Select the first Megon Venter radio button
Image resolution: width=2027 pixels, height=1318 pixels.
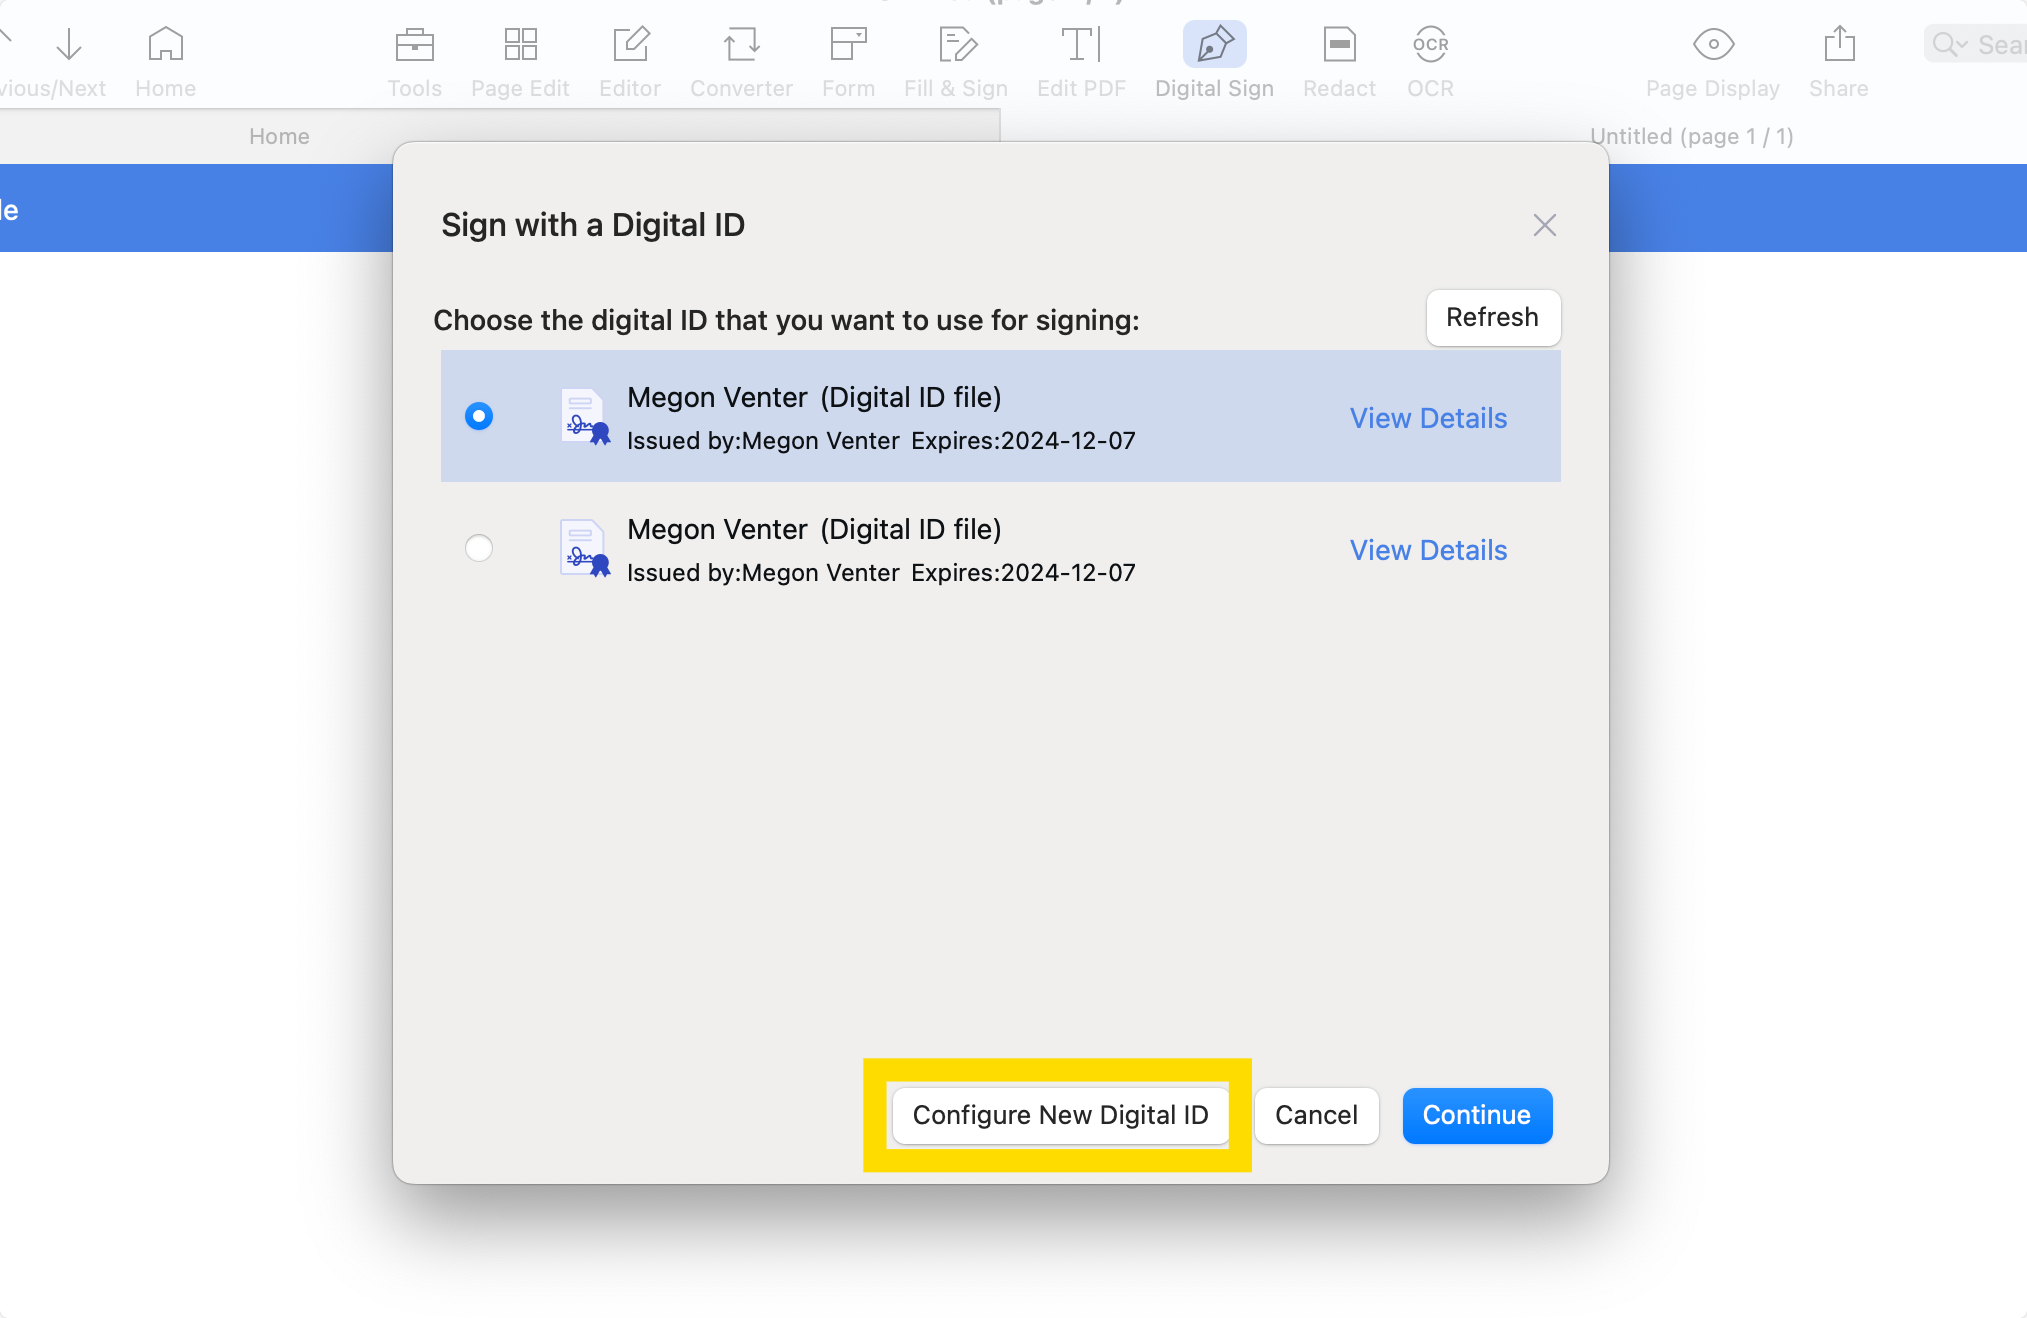[479, 416]
